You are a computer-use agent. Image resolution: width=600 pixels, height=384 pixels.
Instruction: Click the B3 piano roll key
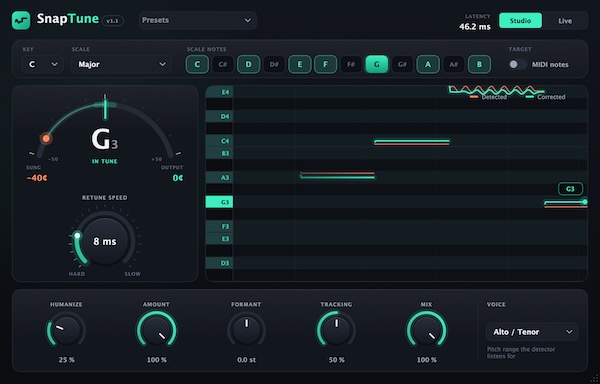219,153
